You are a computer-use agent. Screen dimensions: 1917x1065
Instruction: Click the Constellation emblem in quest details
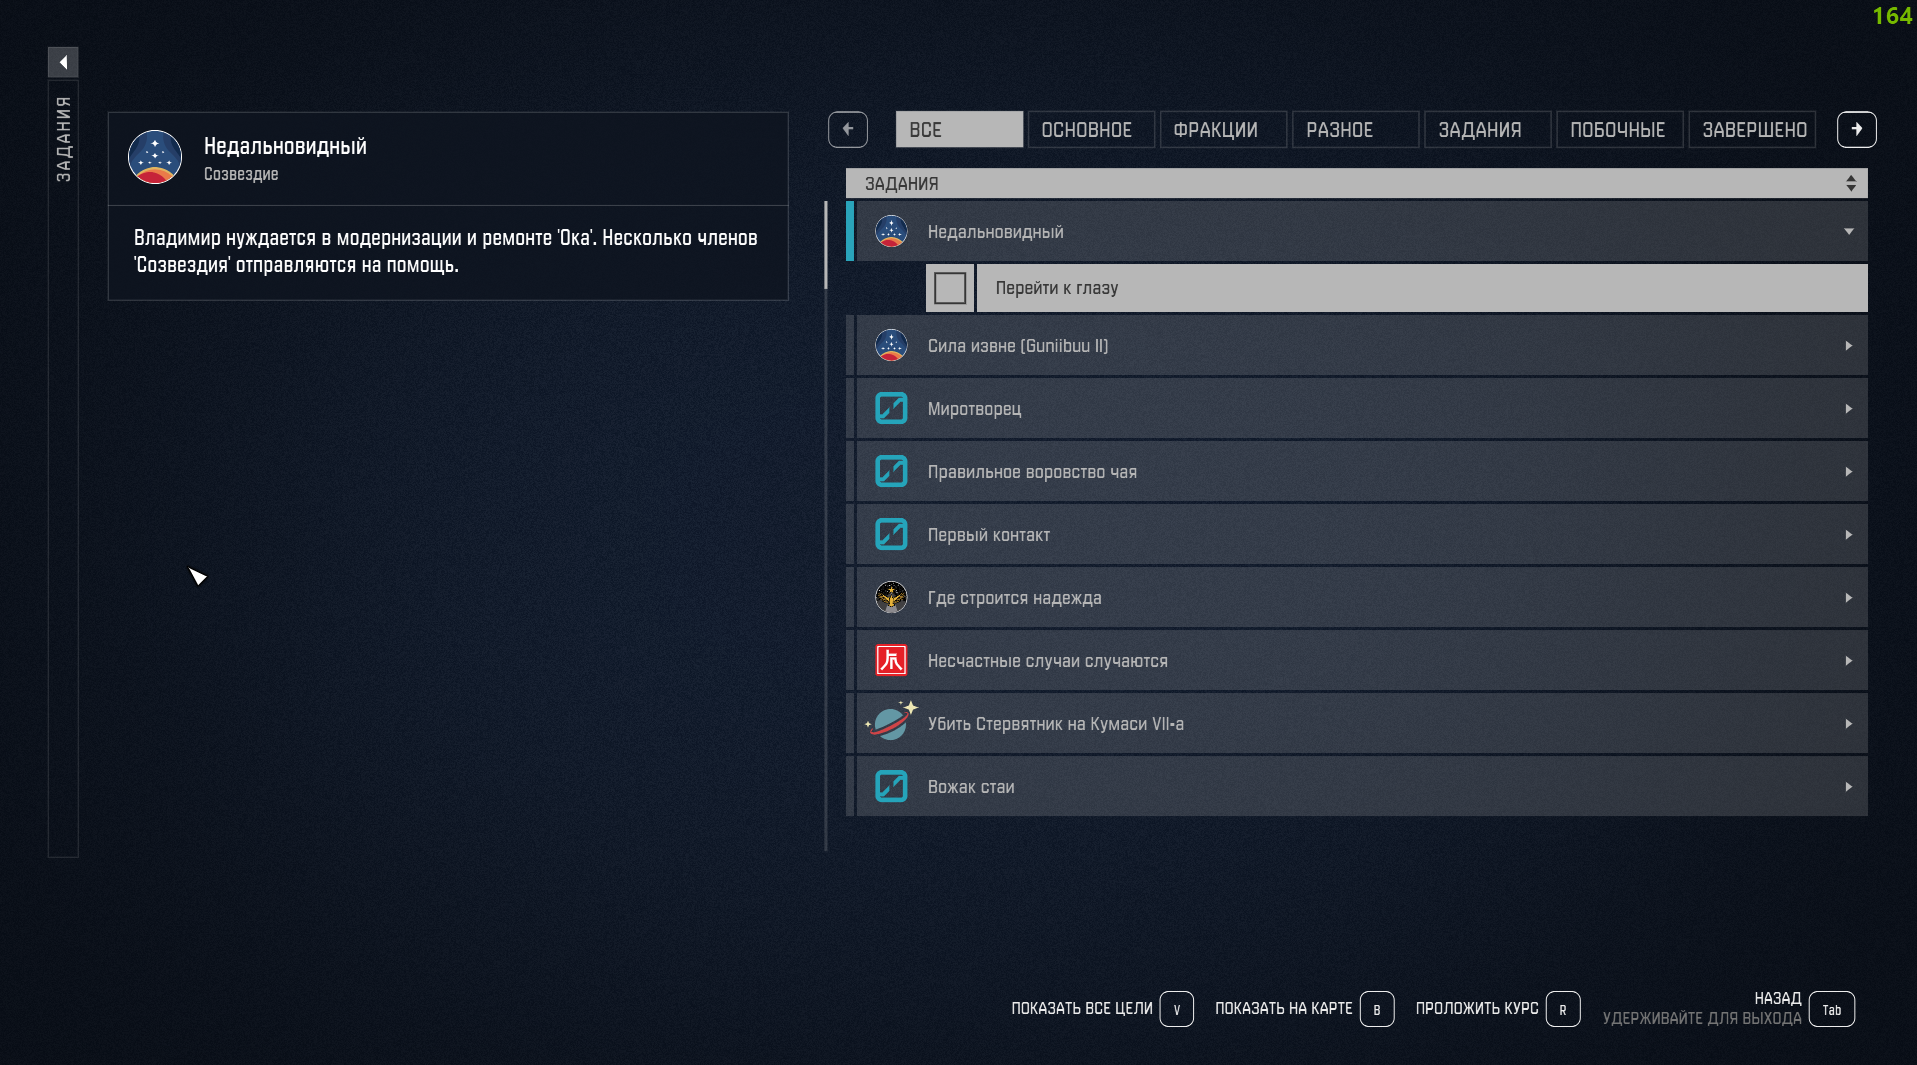pyautogui.click(x=155, y=157)
